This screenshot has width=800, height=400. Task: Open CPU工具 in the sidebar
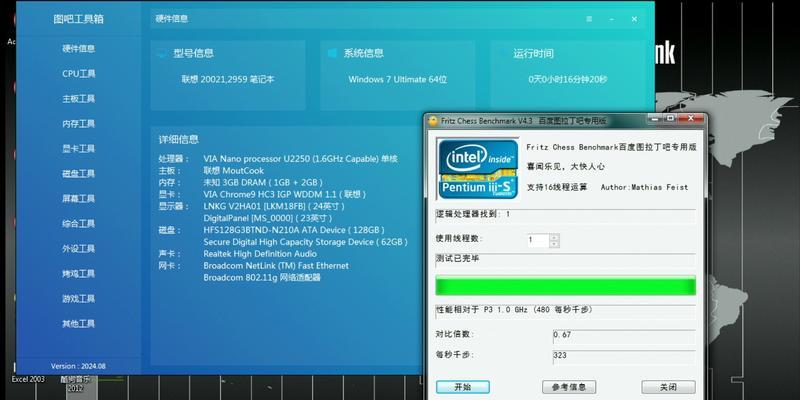click(79, 73)
